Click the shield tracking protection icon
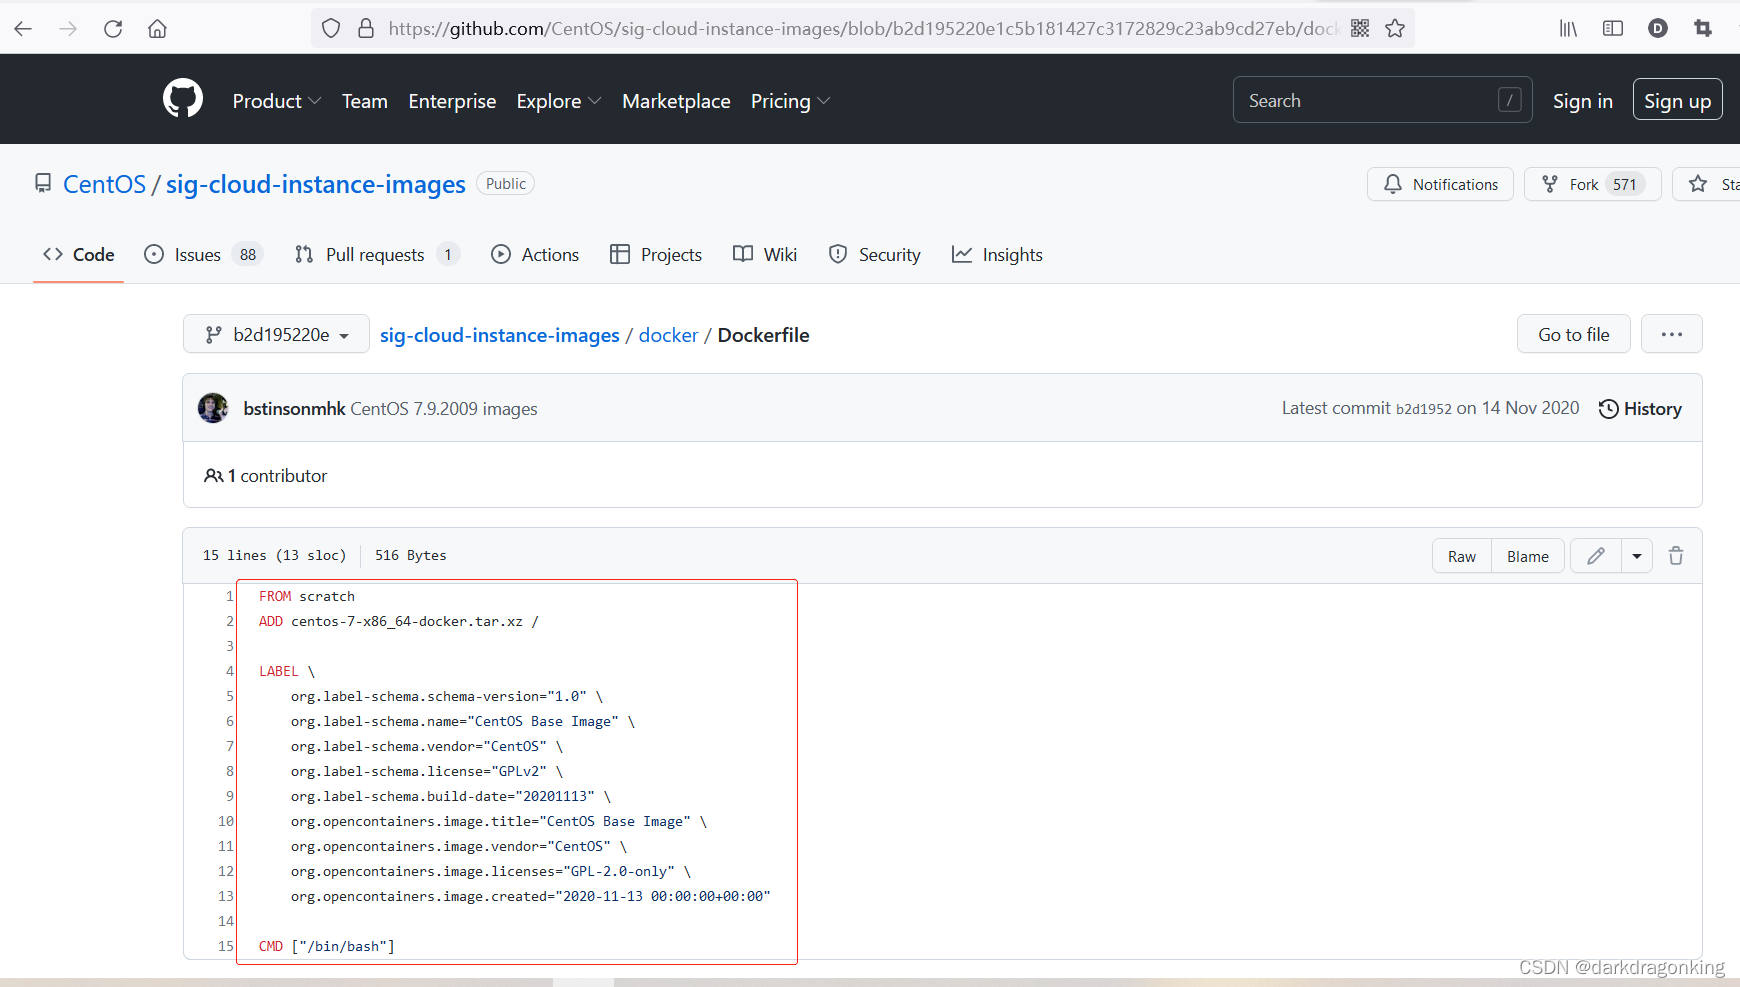This screenshot has height=987, width=1740. (x=331, y=29)
